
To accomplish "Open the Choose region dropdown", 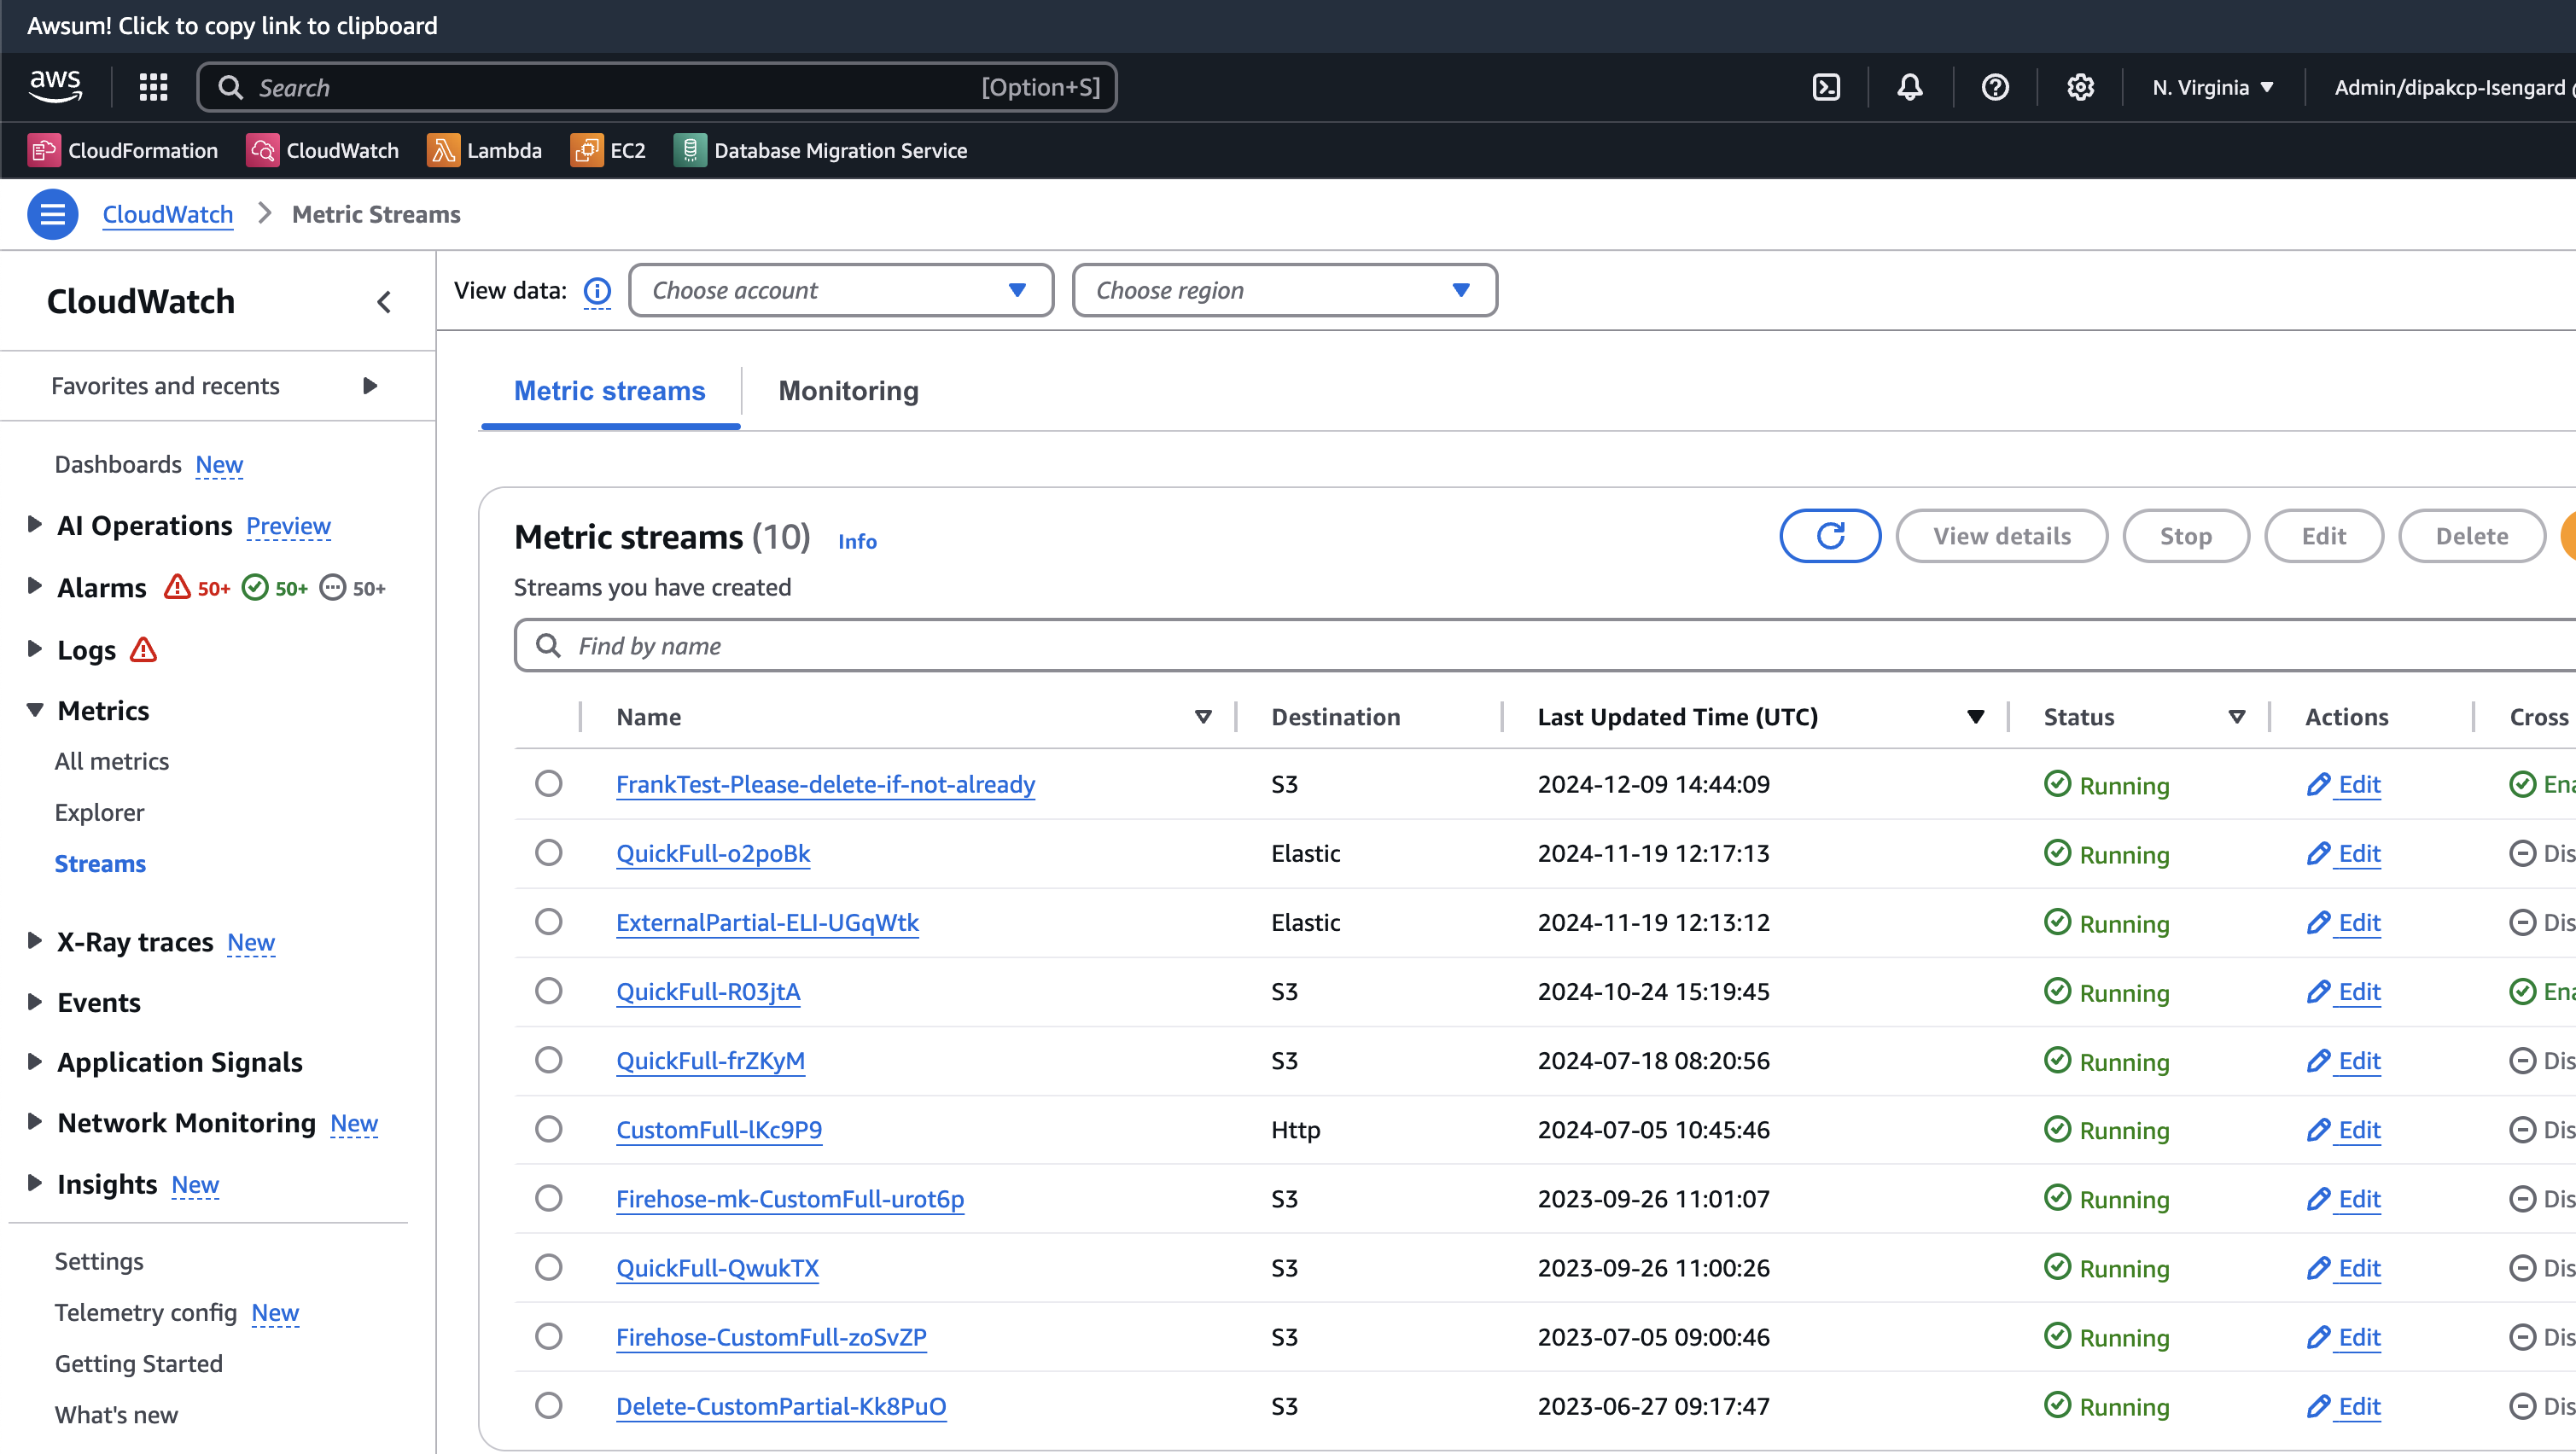I will (x=1285, y=290).
